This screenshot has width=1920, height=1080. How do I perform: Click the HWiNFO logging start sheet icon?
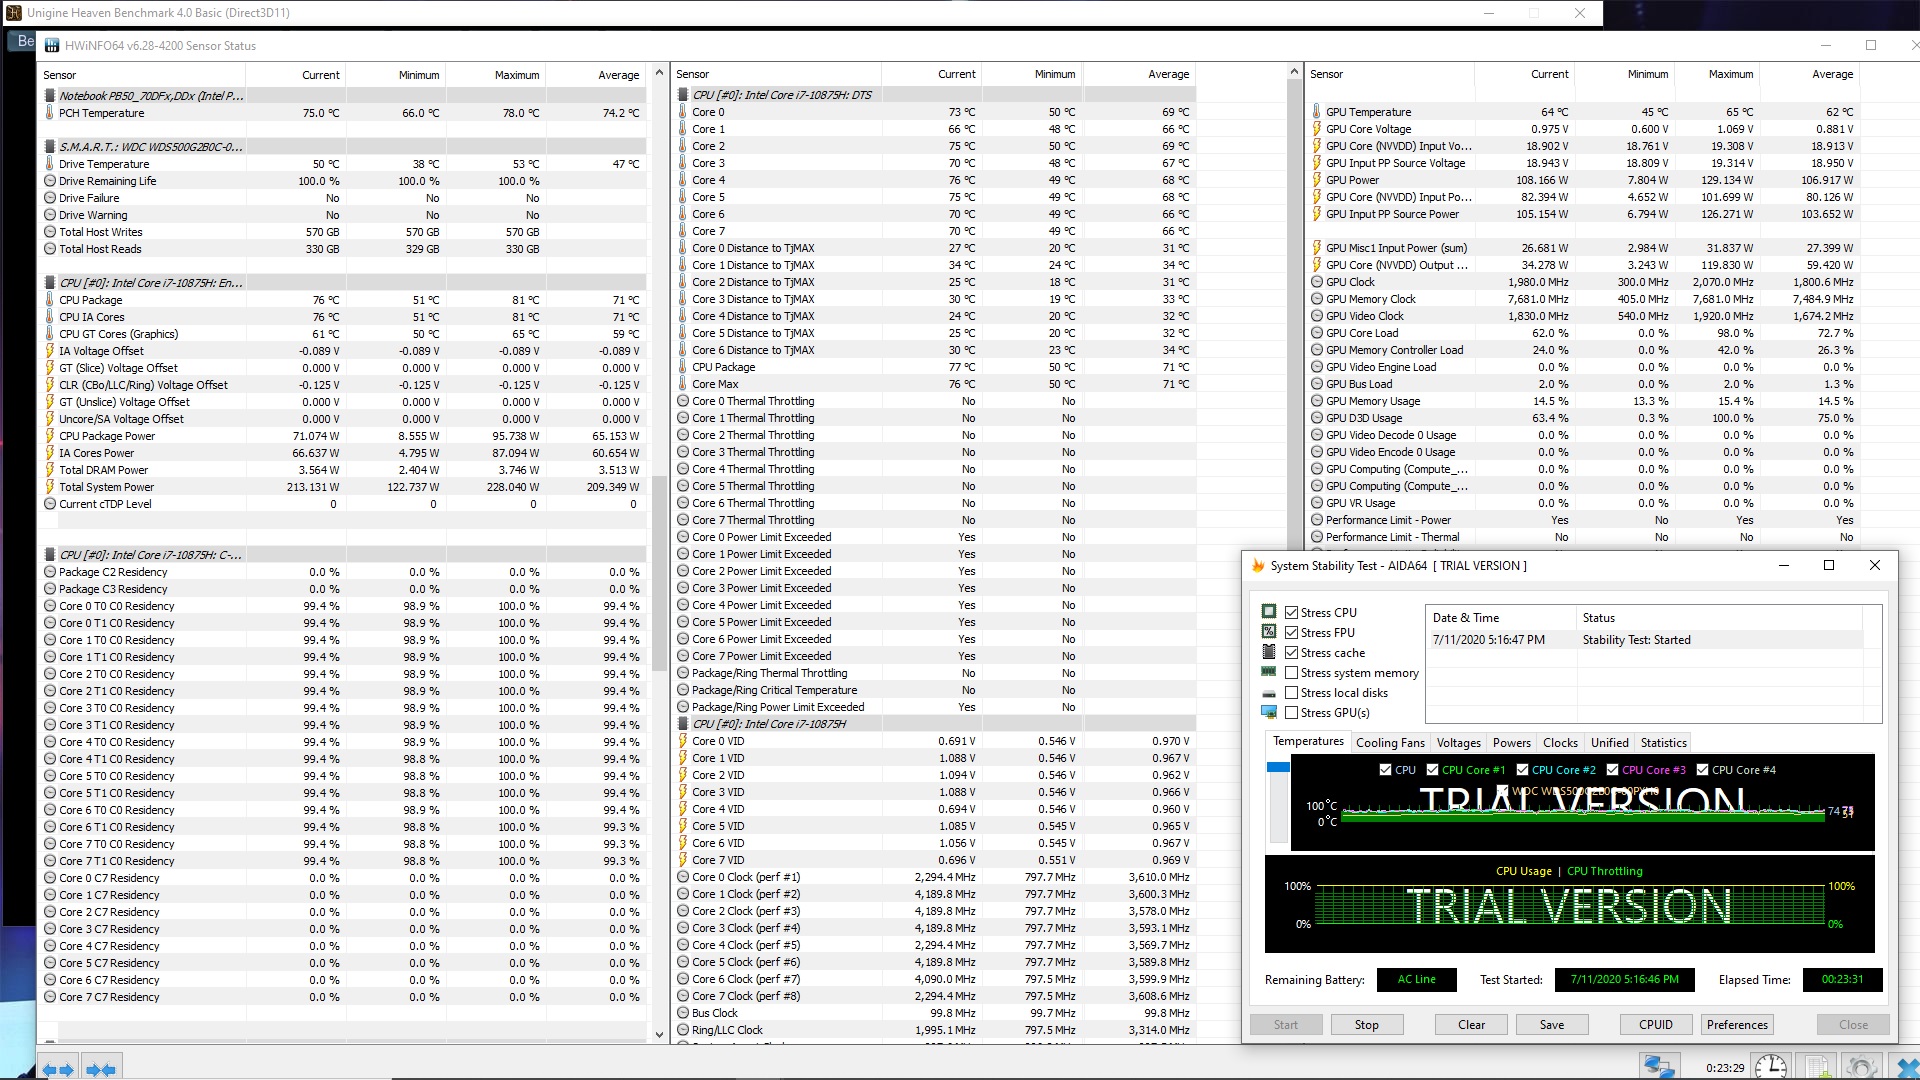pos(1817,1067)
